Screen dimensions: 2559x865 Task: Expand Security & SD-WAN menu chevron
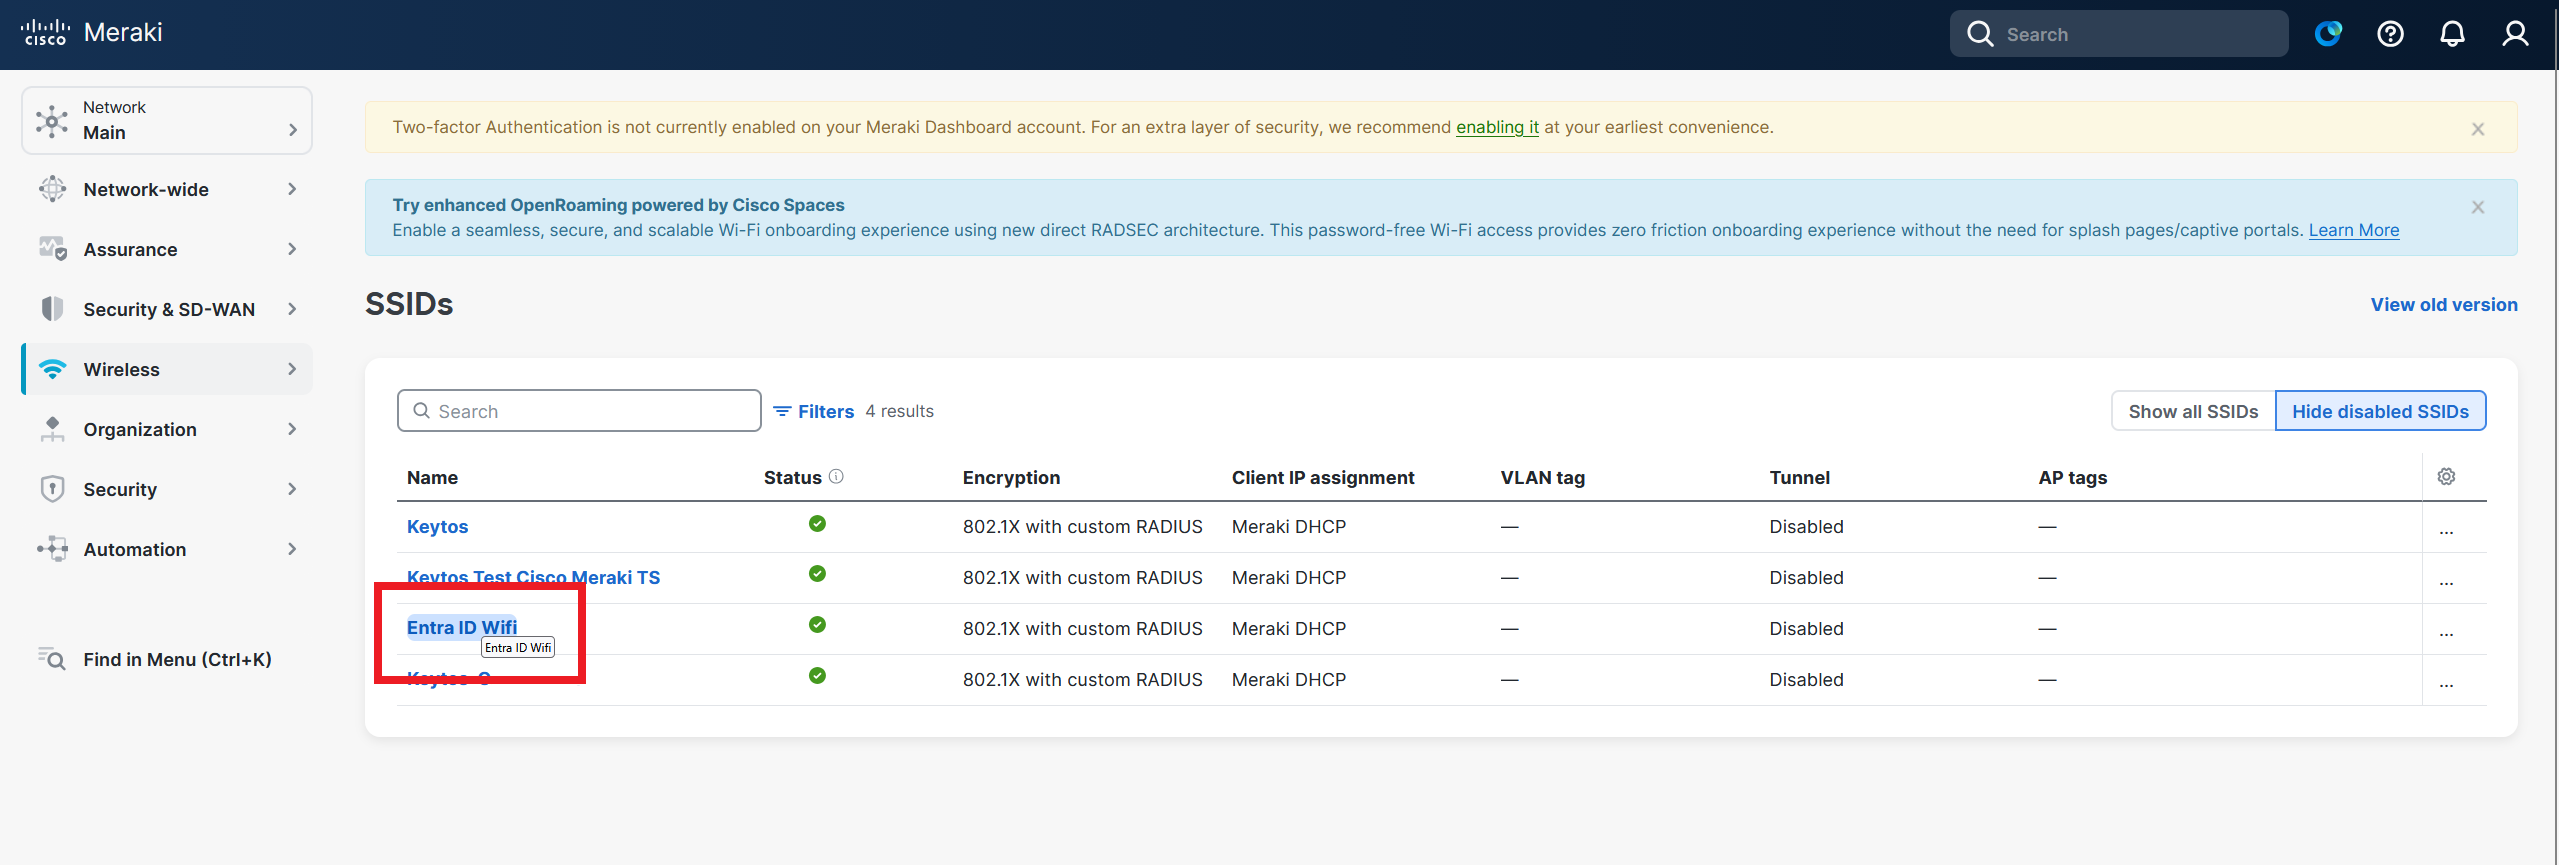coord(292,309)
